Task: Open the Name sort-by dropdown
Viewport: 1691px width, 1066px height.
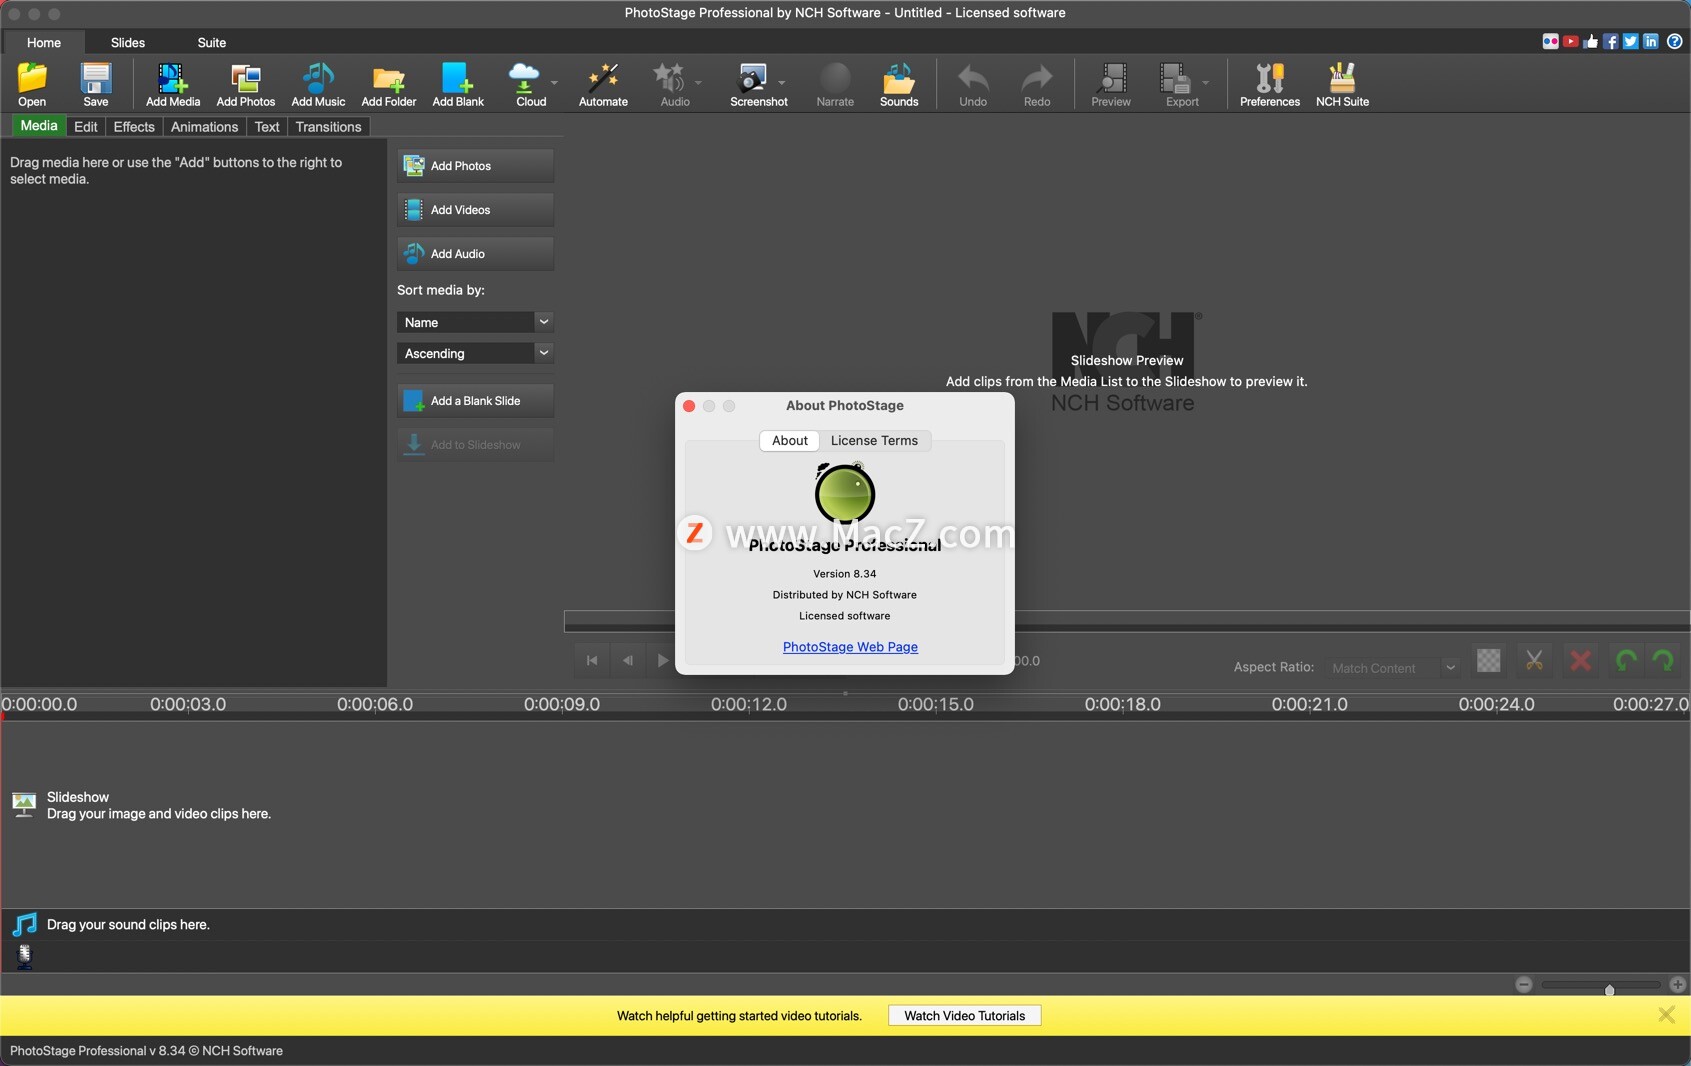Action: pos(475,322)
